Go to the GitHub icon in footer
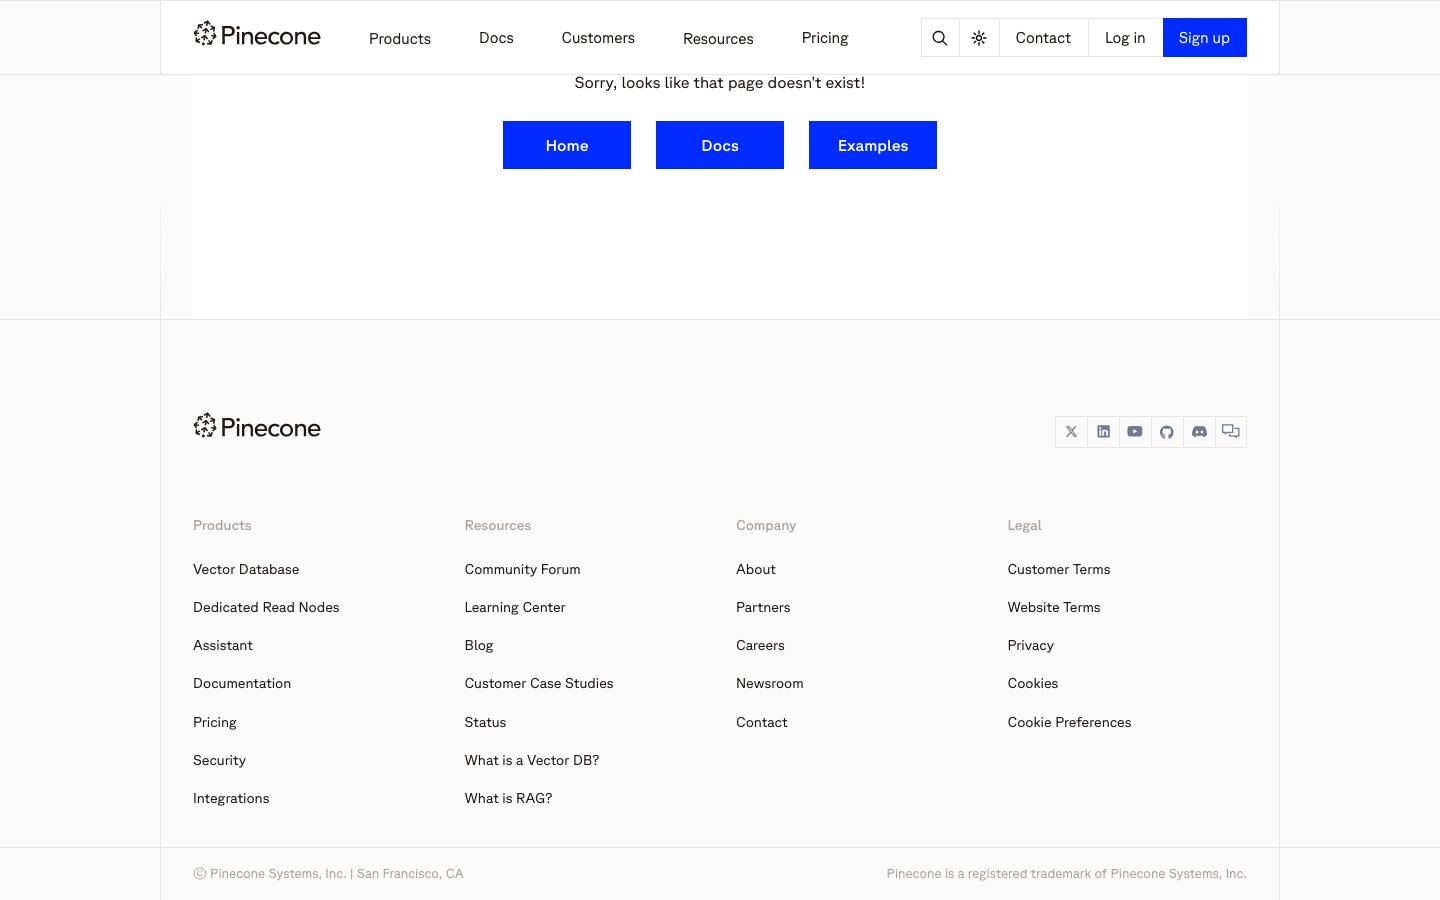Screen dimensions: 1440x900 (1167, 432)
